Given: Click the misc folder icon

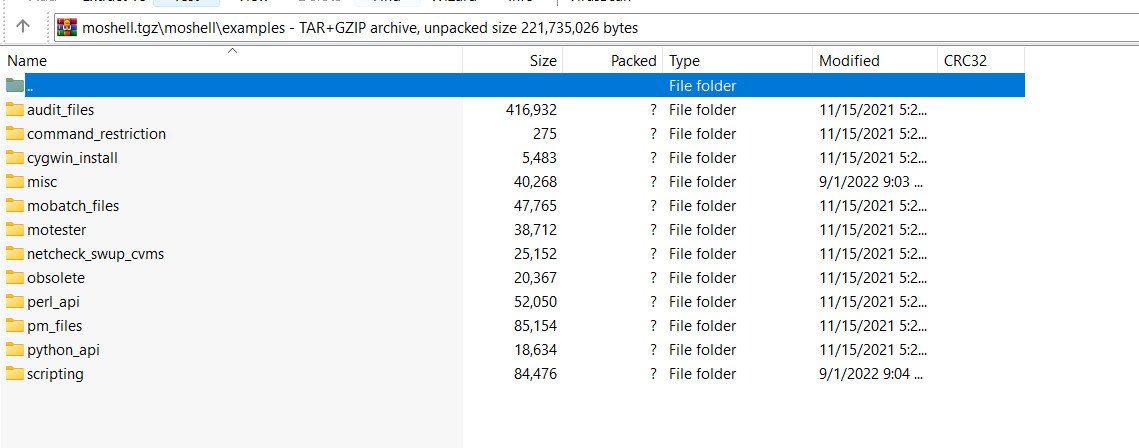Looking at the screenshot, I should tap(15, 182).
